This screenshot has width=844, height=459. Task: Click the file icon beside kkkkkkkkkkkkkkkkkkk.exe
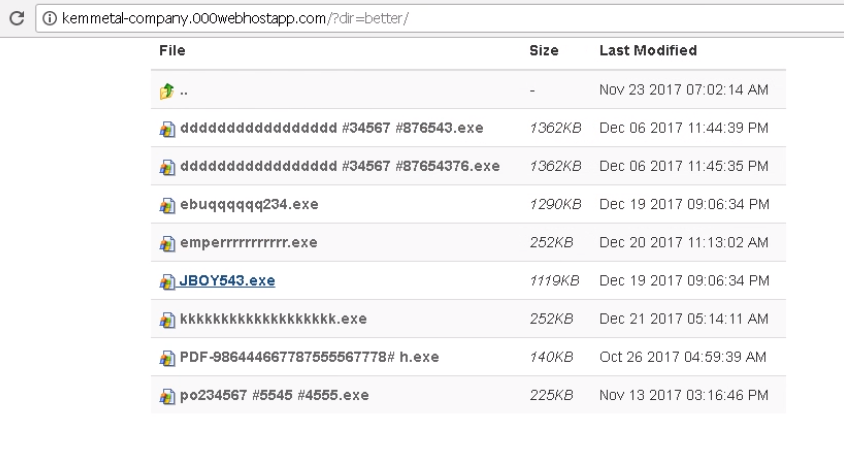[x=167, y=319]
